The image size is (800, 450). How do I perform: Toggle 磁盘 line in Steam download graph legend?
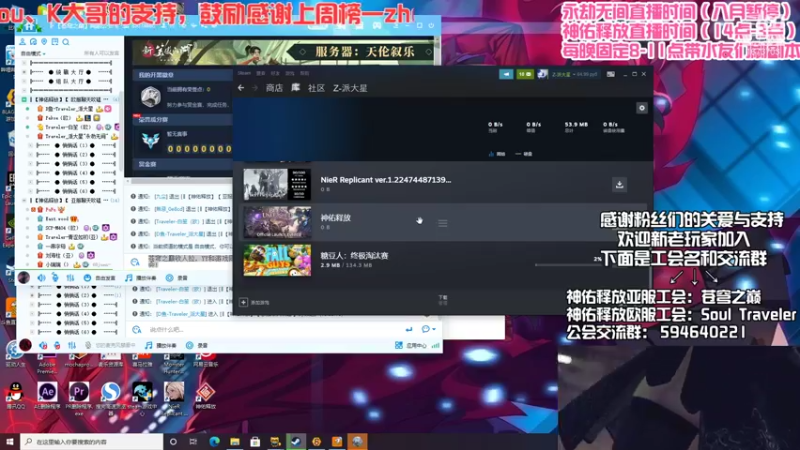click(523, 154)
